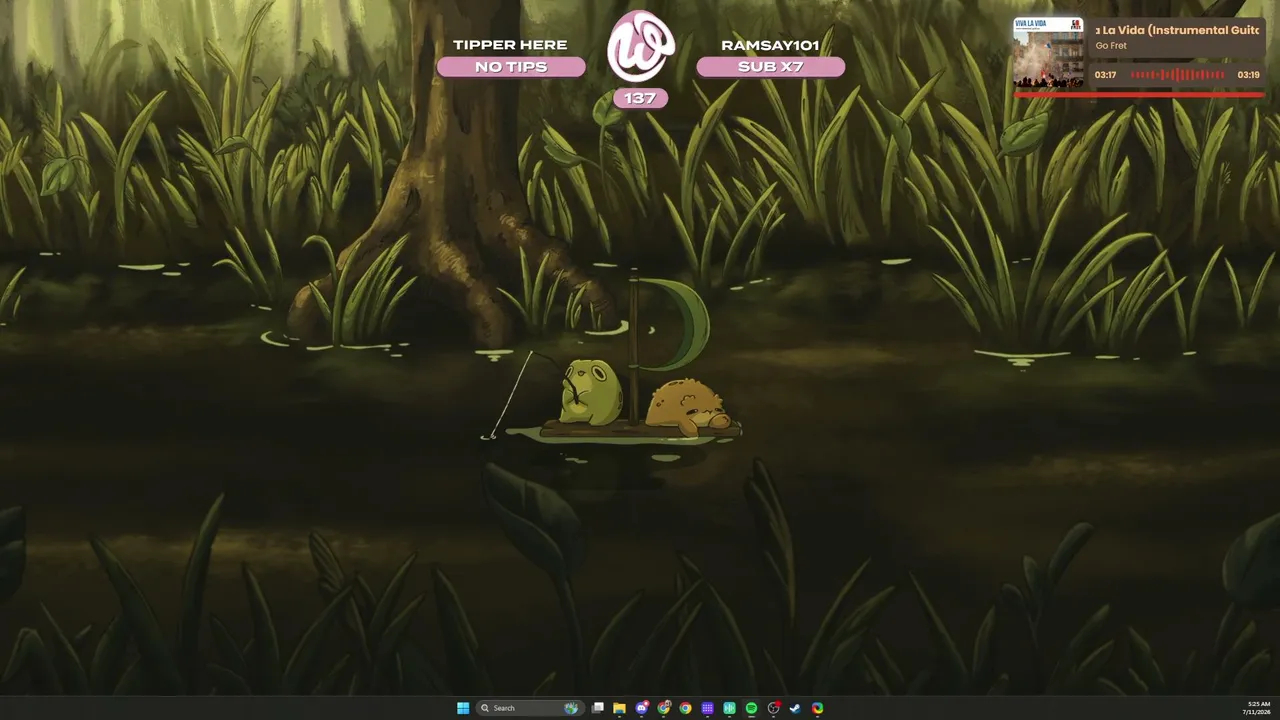Open the plain Google Chrome taskbar icon
1280x720 pixels.
(x=686, y=708)
